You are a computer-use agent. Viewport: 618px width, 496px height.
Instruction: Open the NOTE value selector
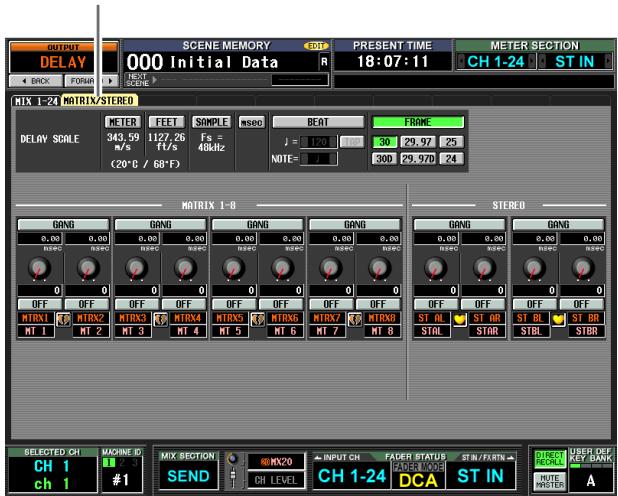point(318,159)
